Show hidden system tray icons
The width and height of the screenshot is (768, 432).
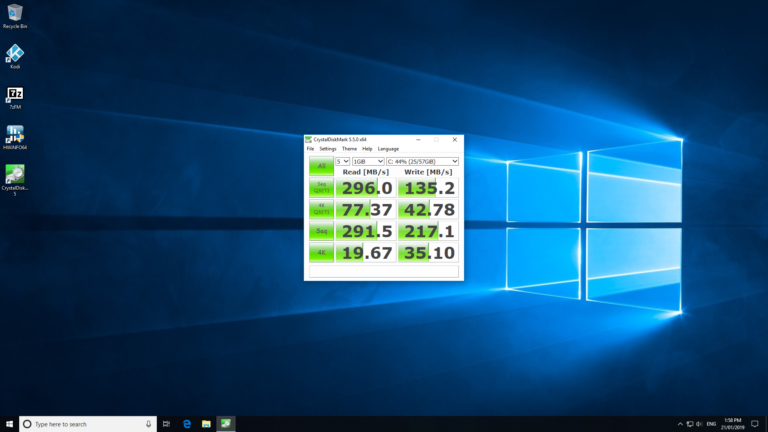[680, 424]
